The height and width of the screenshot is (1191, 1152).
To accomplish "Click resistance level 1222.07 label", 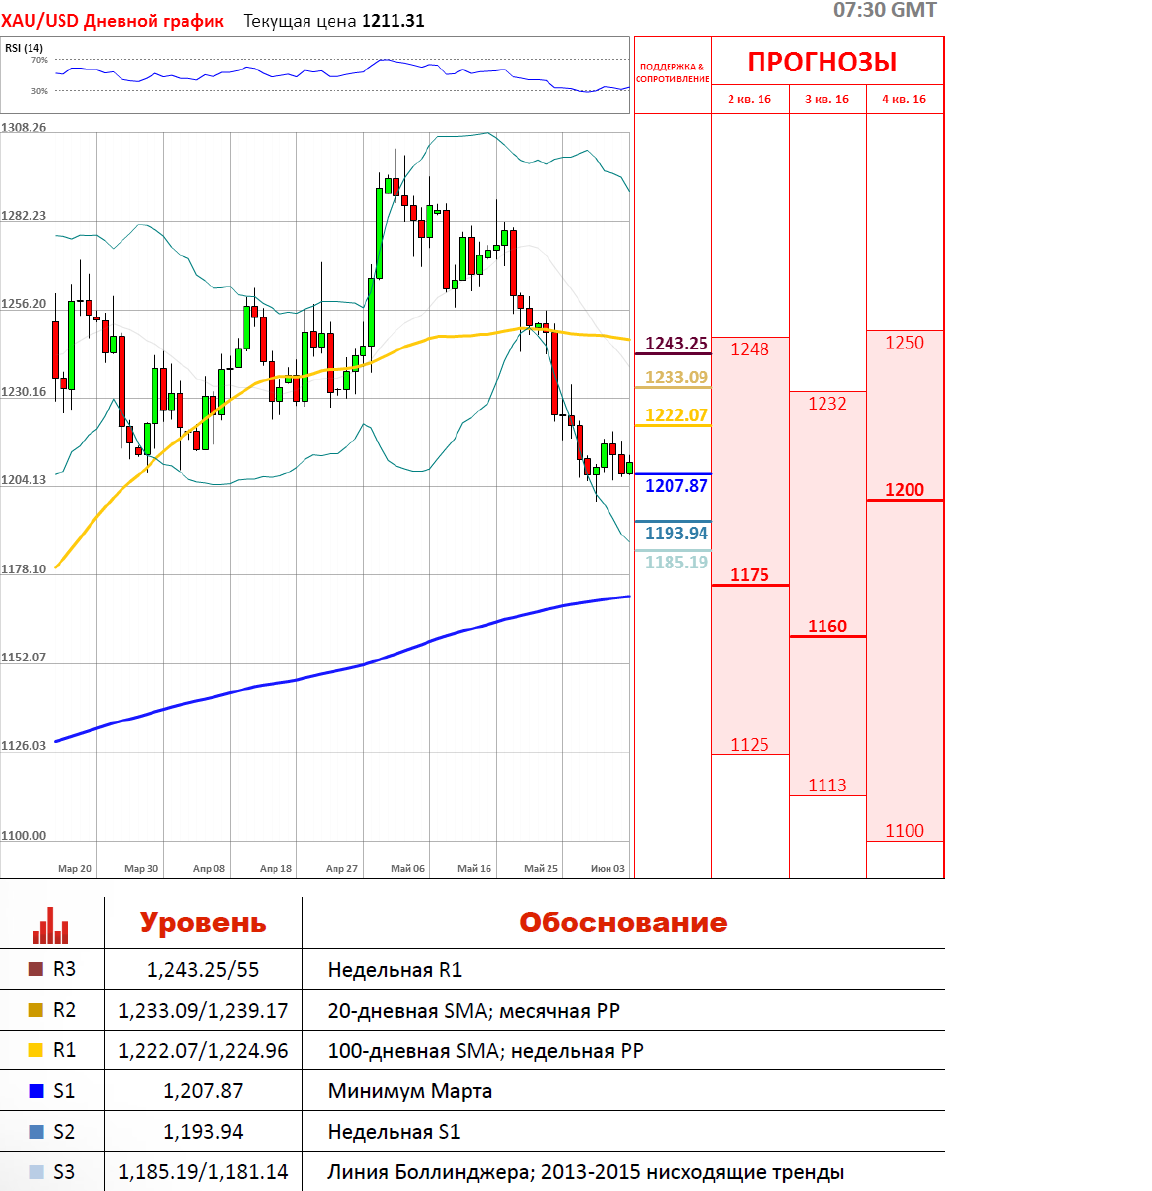I will tap(676, 415).
